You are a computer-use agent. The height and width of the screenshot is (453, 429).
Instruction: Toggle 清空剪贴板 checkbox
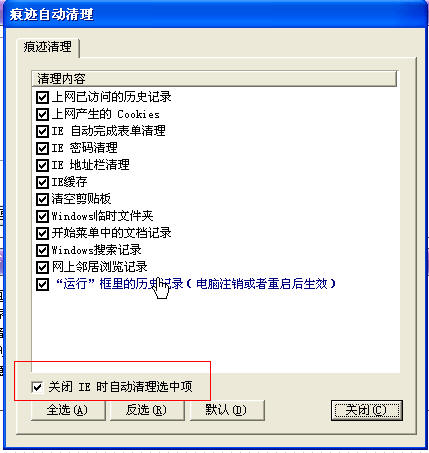[42, 199]
